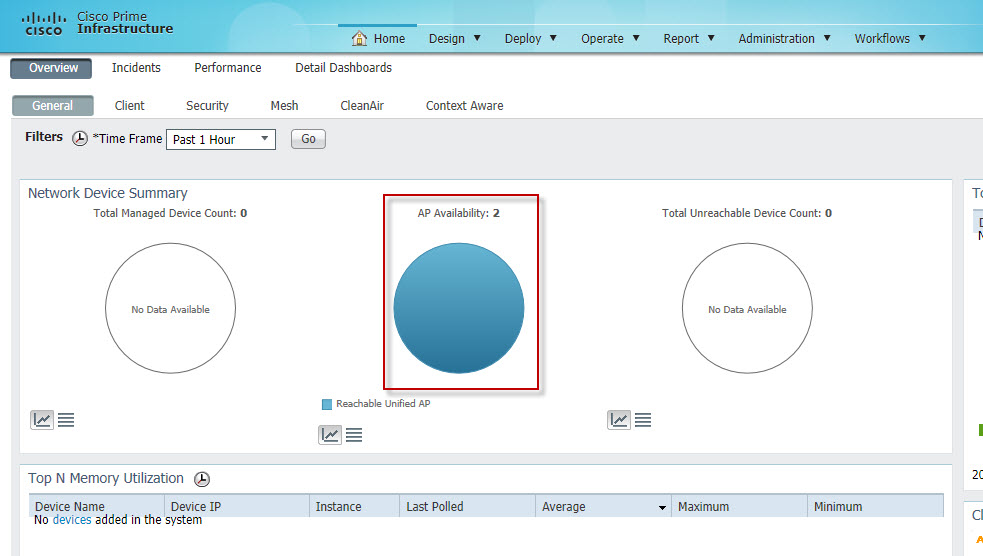983x556 pixels.
Task: Open the CleanAir sub-tab
Action: click(x=362, y=105)
